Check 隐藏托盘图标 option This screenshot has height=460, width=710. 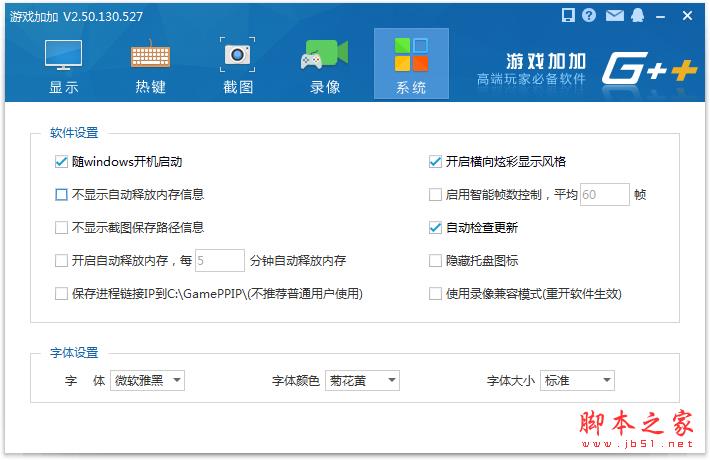[x=435, y=260]
